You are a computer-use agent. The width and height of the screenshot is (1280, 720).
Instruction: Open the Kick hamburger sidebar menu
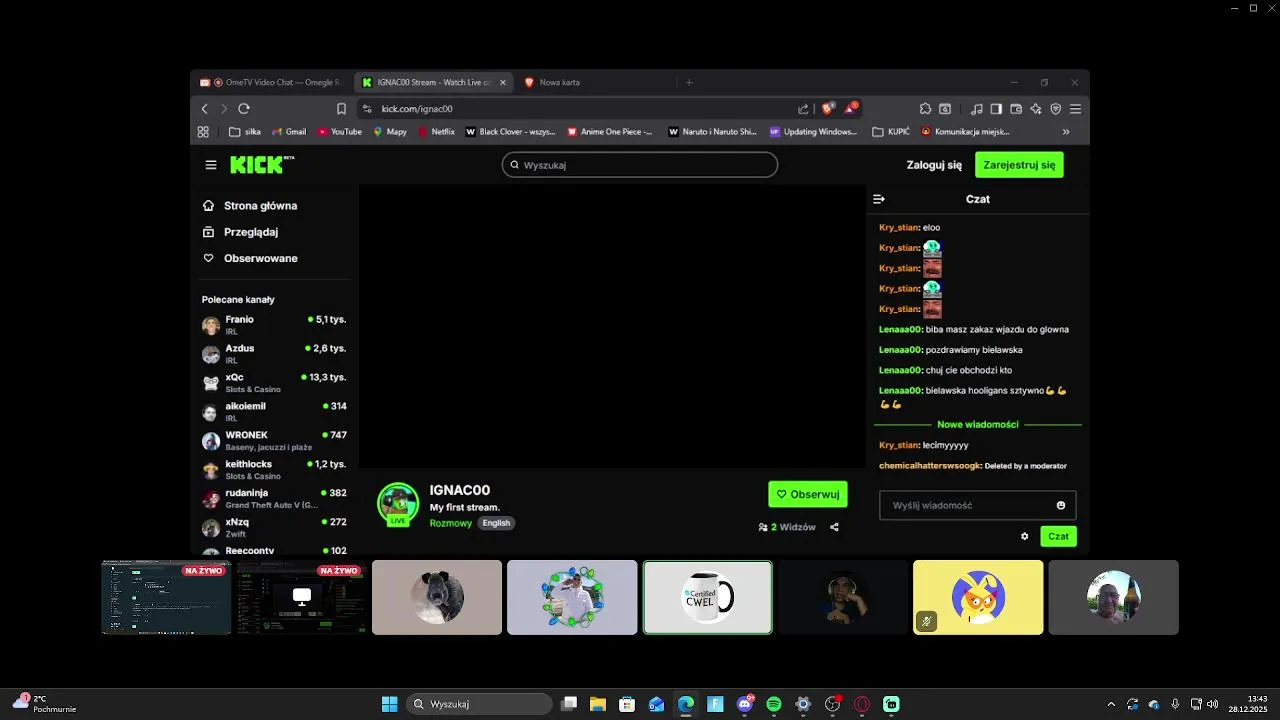[211, 165]
